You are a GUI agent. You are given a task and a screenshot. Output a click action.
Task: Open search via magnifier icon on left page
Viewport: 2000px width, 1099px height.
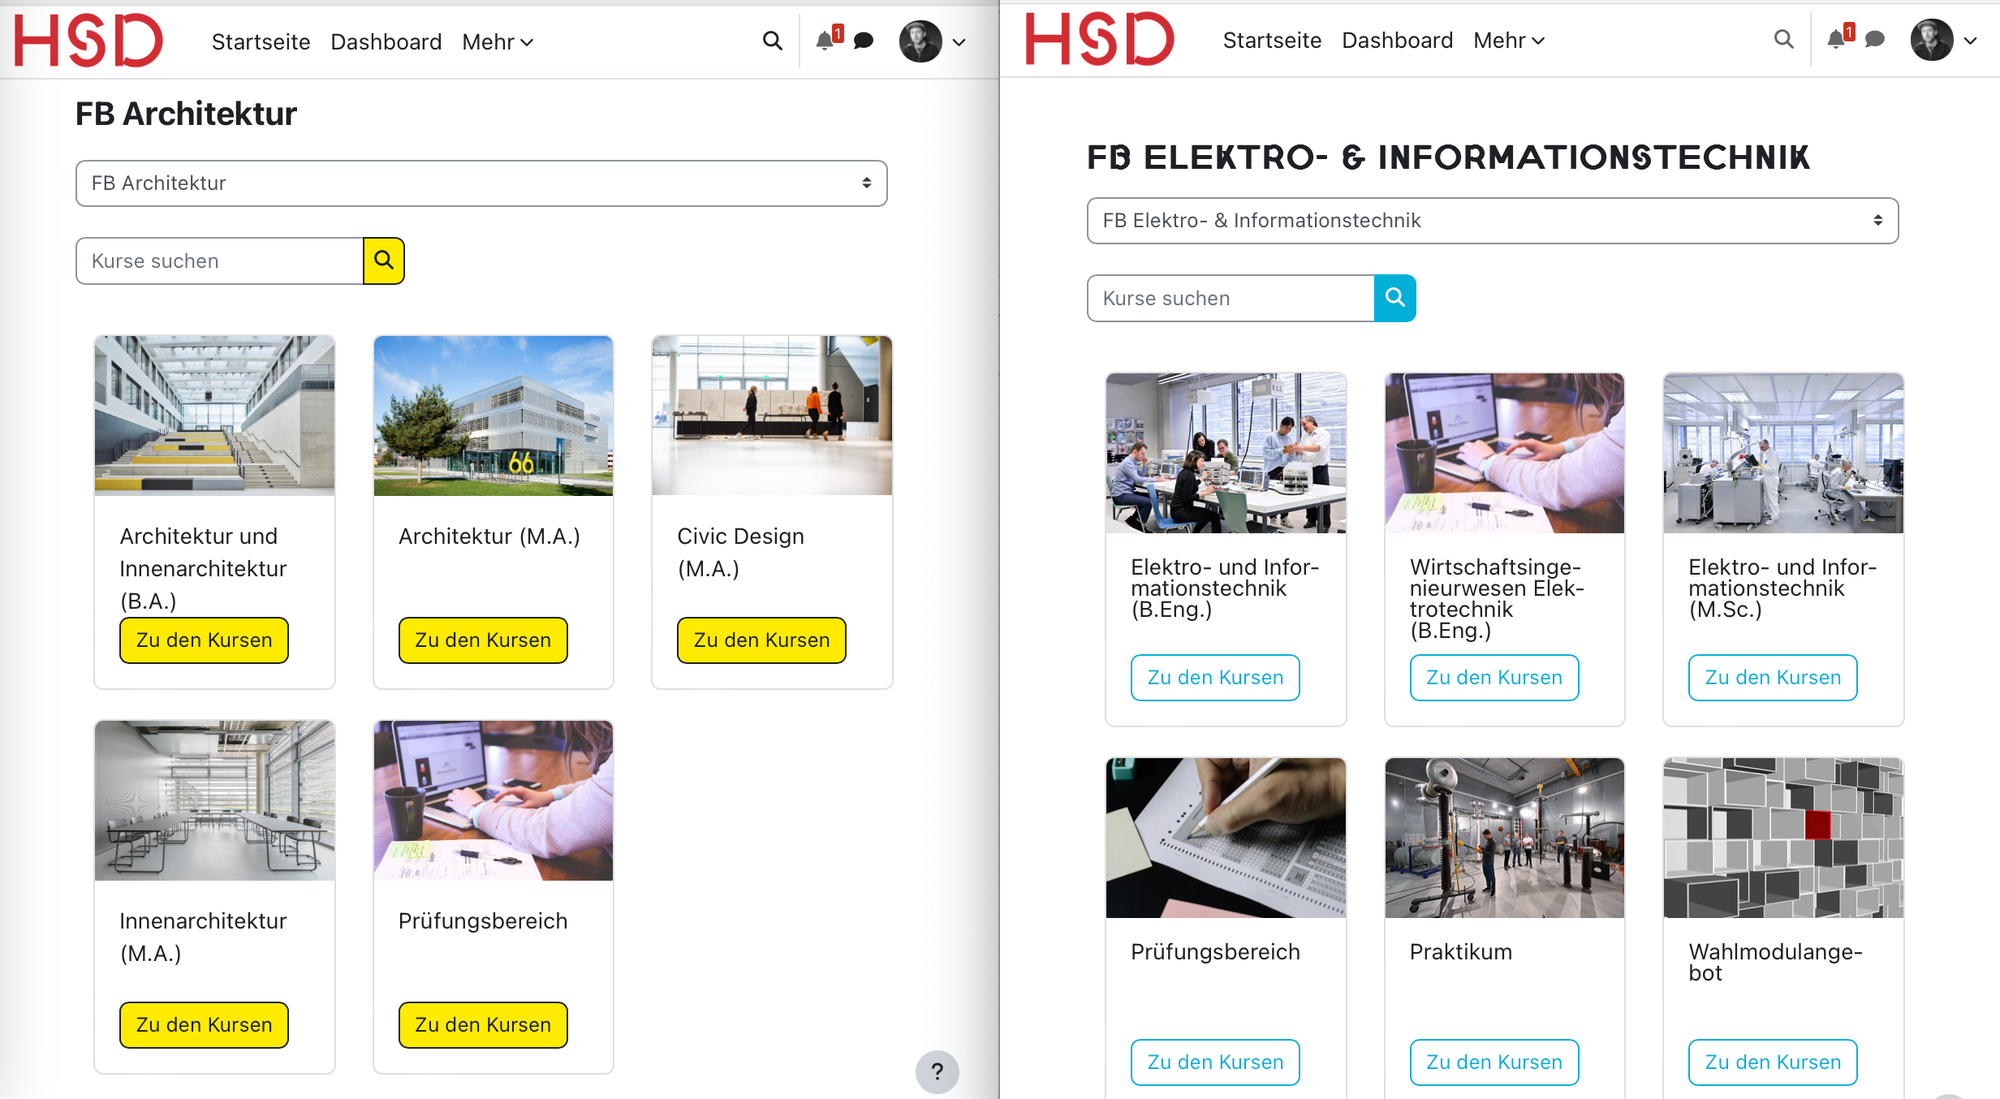tap(772, 41)
